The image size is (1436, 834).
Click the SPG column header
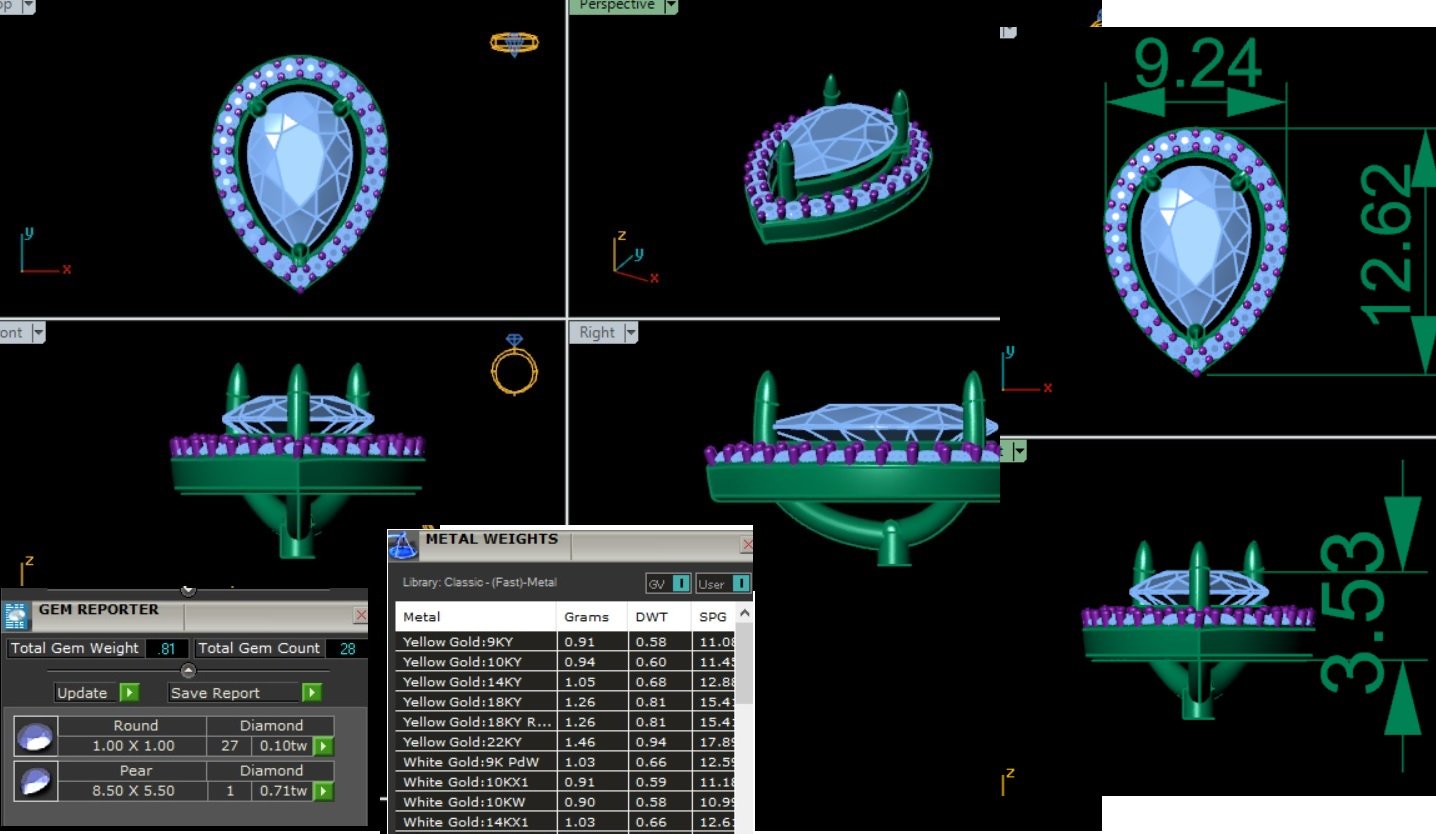tap(713, 617)
